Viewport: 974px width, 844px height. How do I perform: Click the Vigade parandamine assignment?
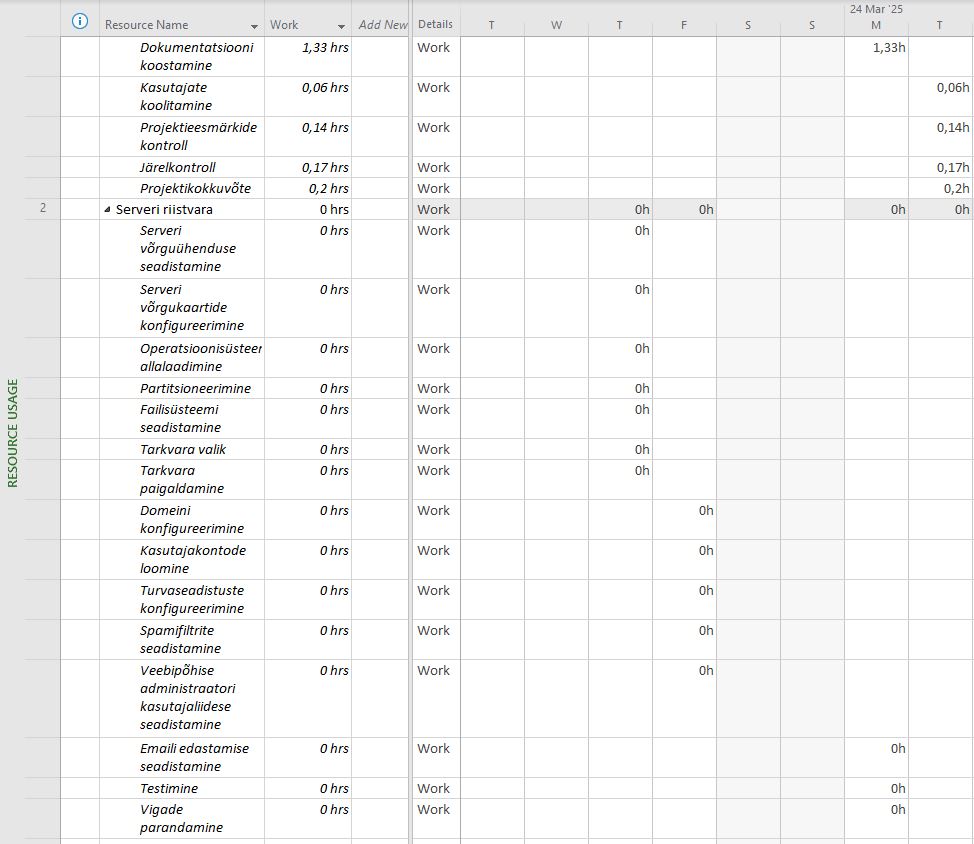click(181, 818)
